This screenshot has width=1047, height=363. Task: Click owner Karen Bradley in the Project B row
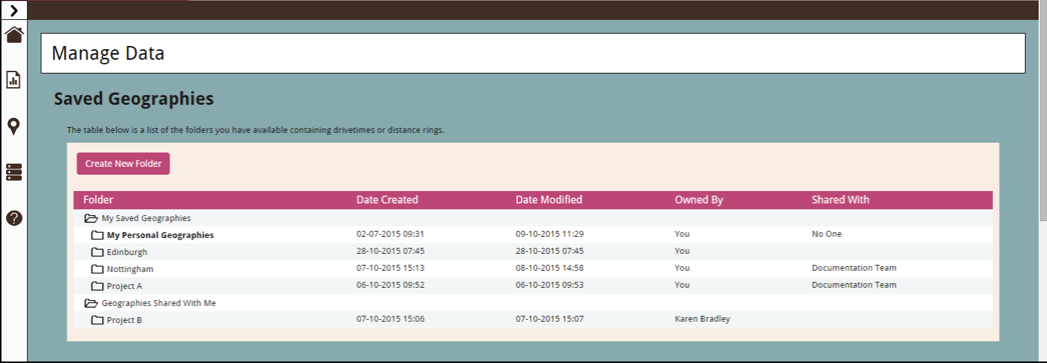coord(702,319)
